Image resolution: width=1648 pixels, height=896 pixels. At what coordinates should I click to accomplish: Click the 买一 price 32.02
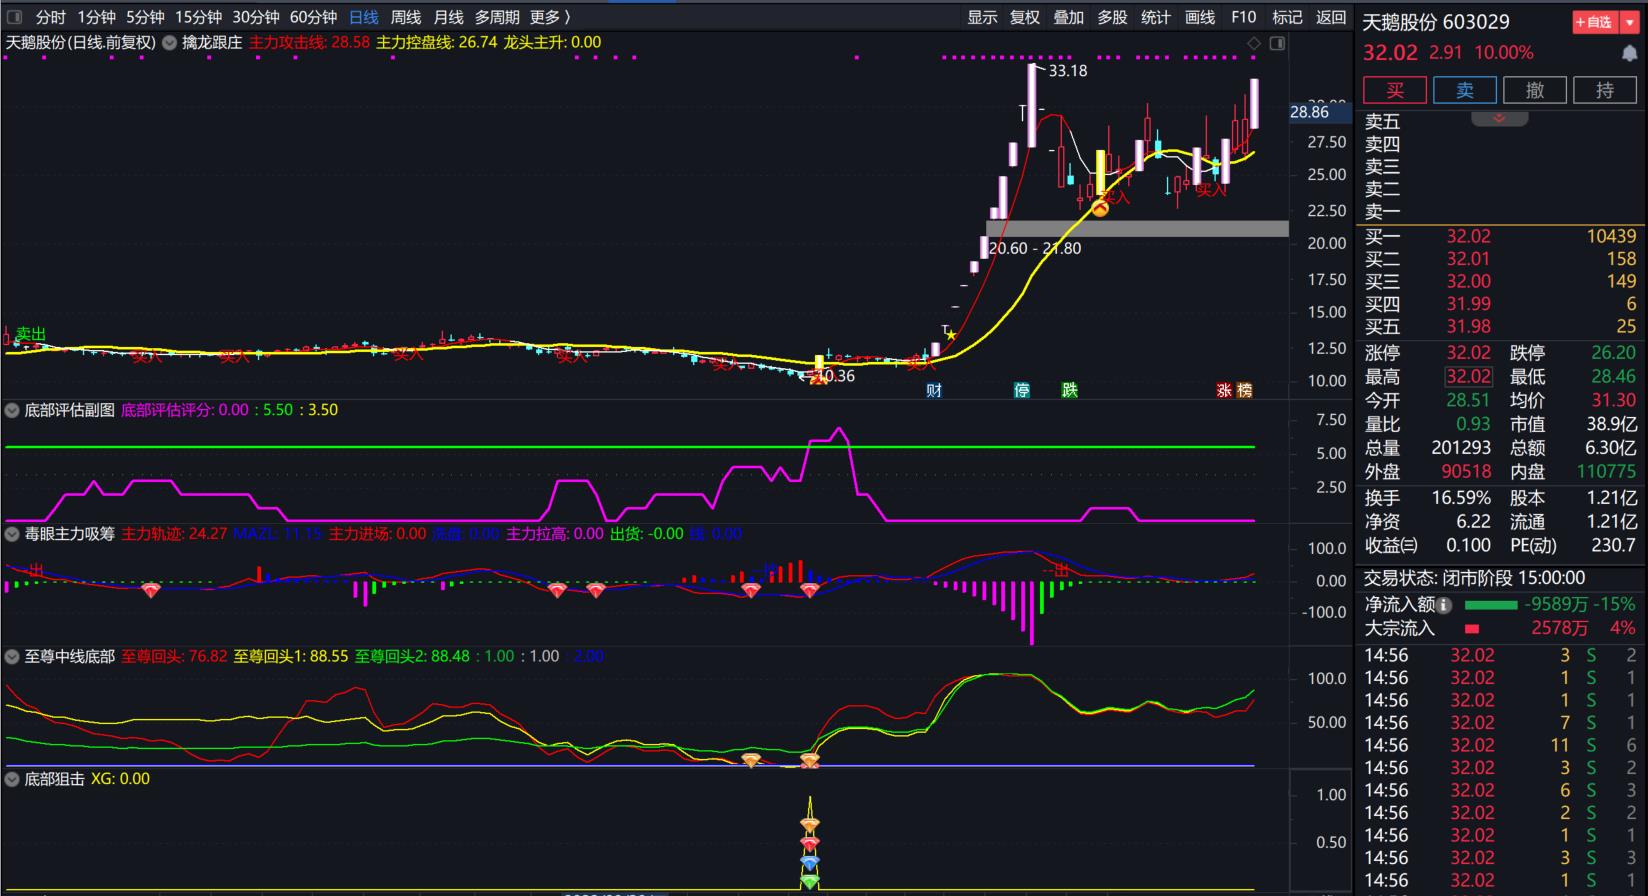tap(1468, 237)
